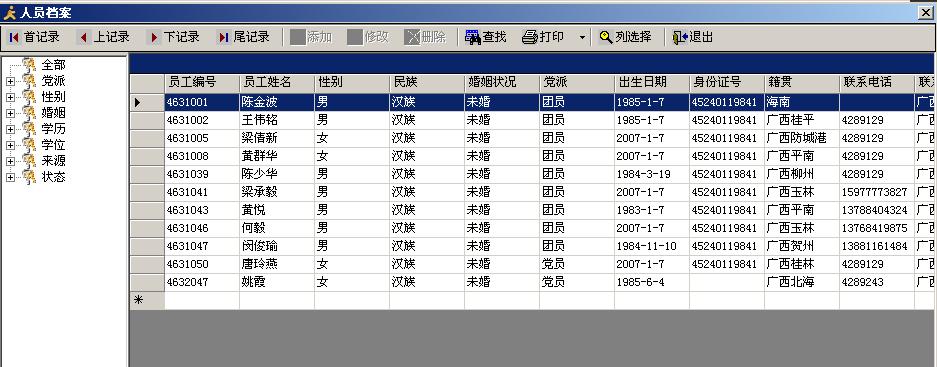The image size is (937, 367).
Task: Expand the 学历 tree node
Action: [10, 130]
